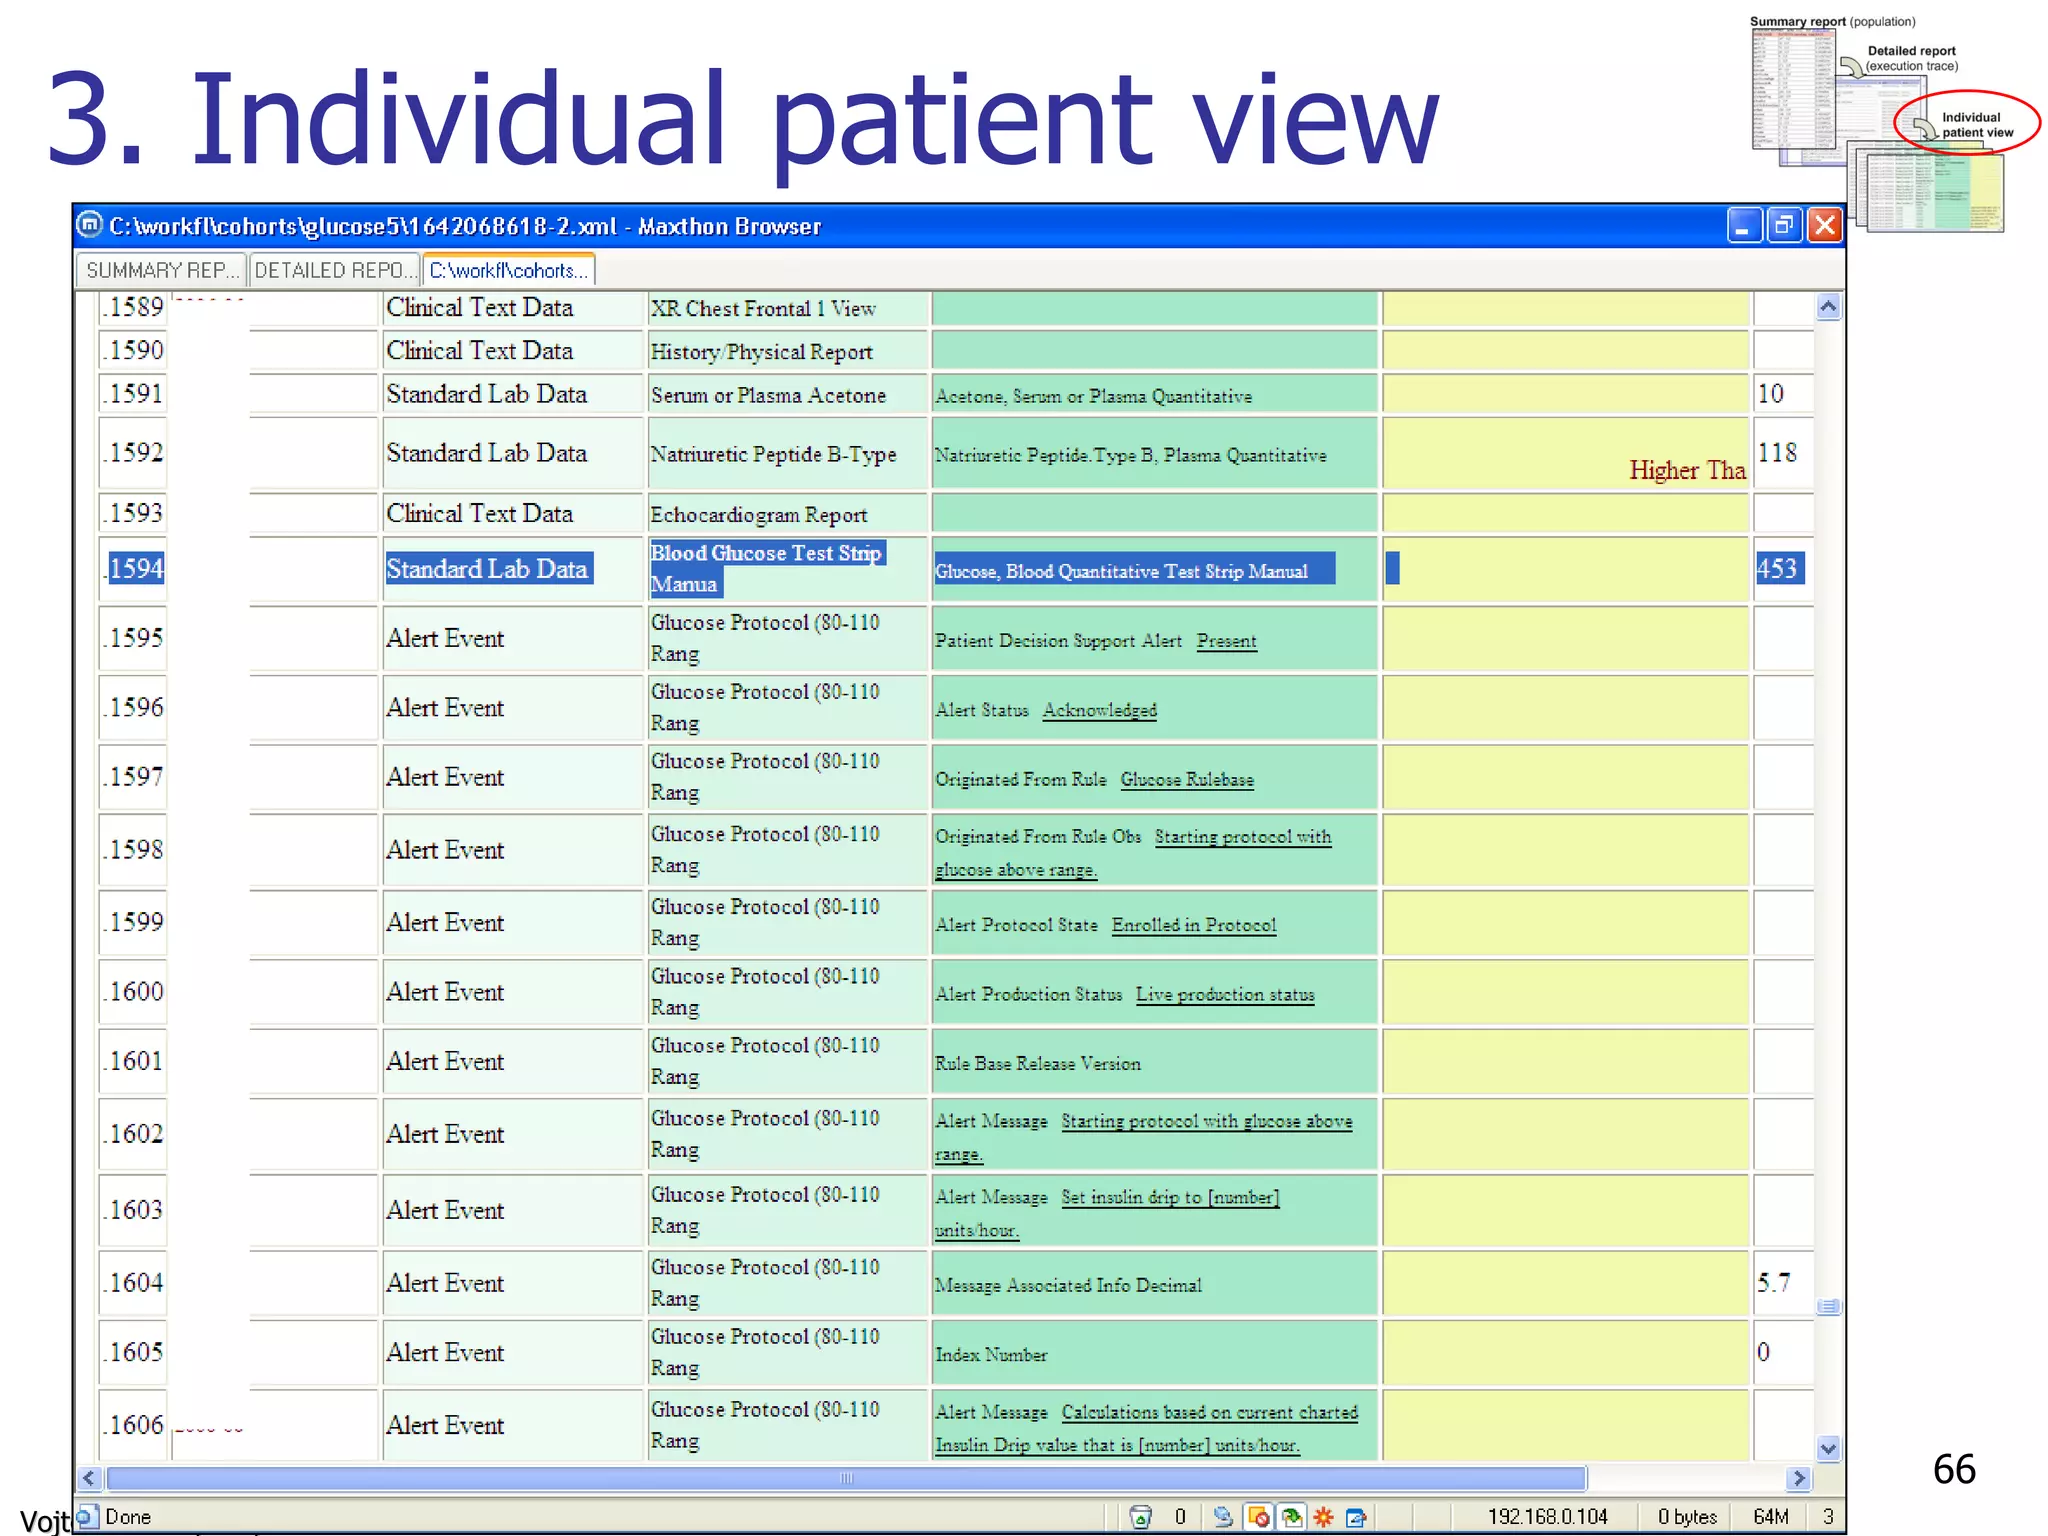Open the Acknowledged status link
The height and width of the screenshot is (1536, 2048).
pyautogui.click(x=1099, y=710)
